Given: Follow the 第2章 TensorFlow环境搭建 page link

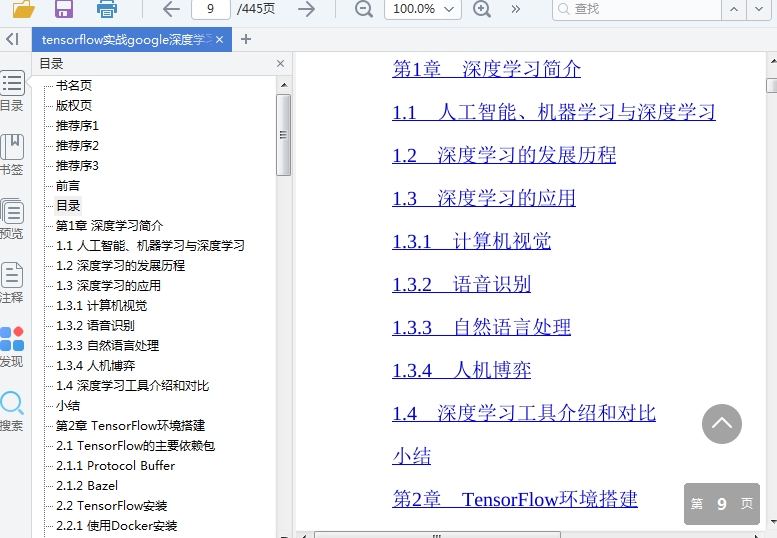Looking at the screenshot, I should (515, 499).
